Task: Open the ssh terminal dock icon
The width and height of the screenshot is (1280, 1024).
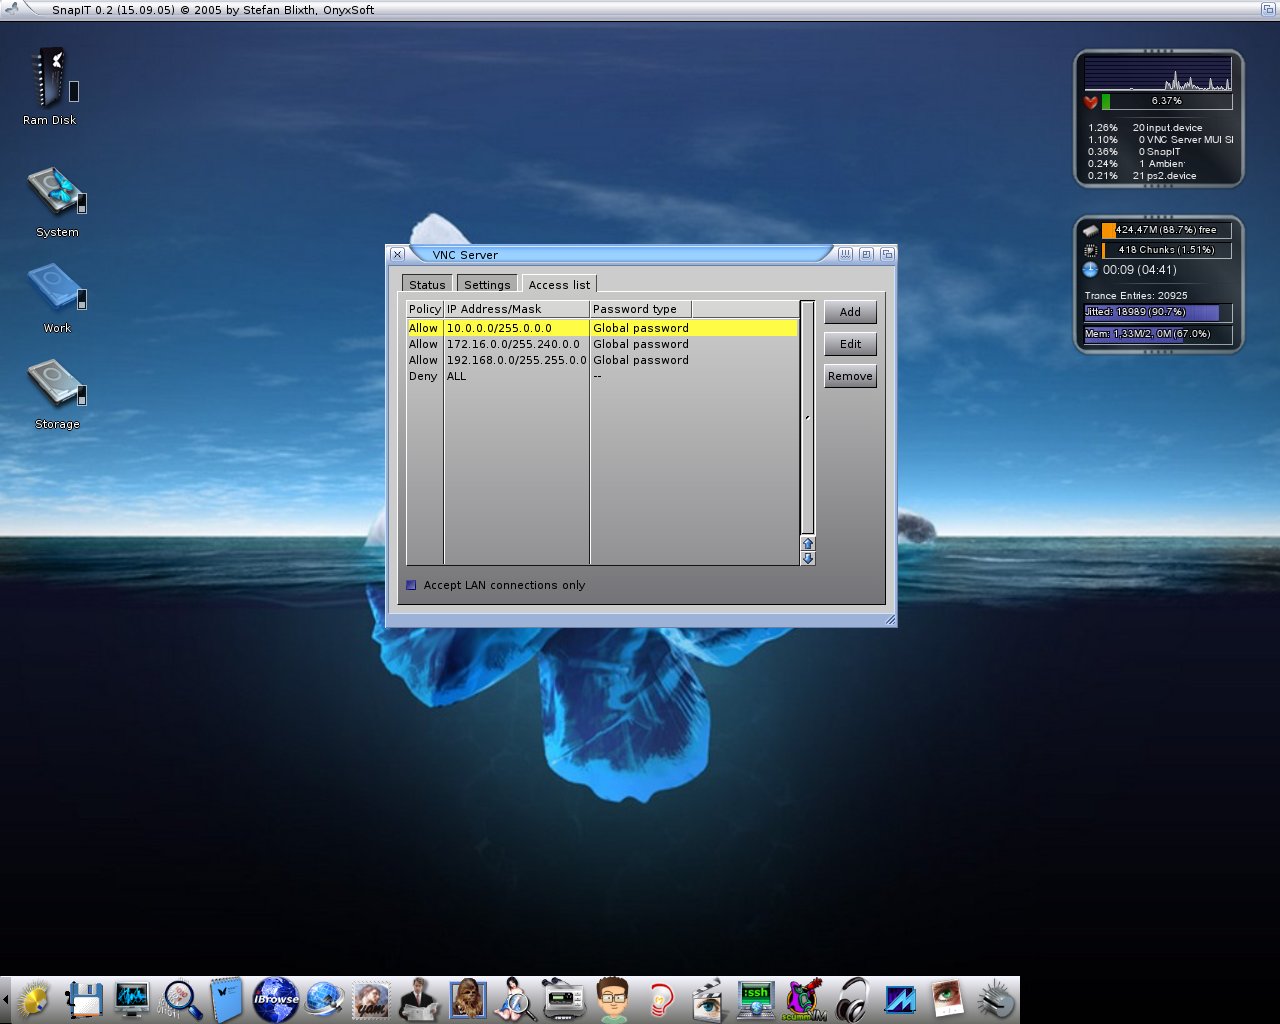Action: click(756, 999)
